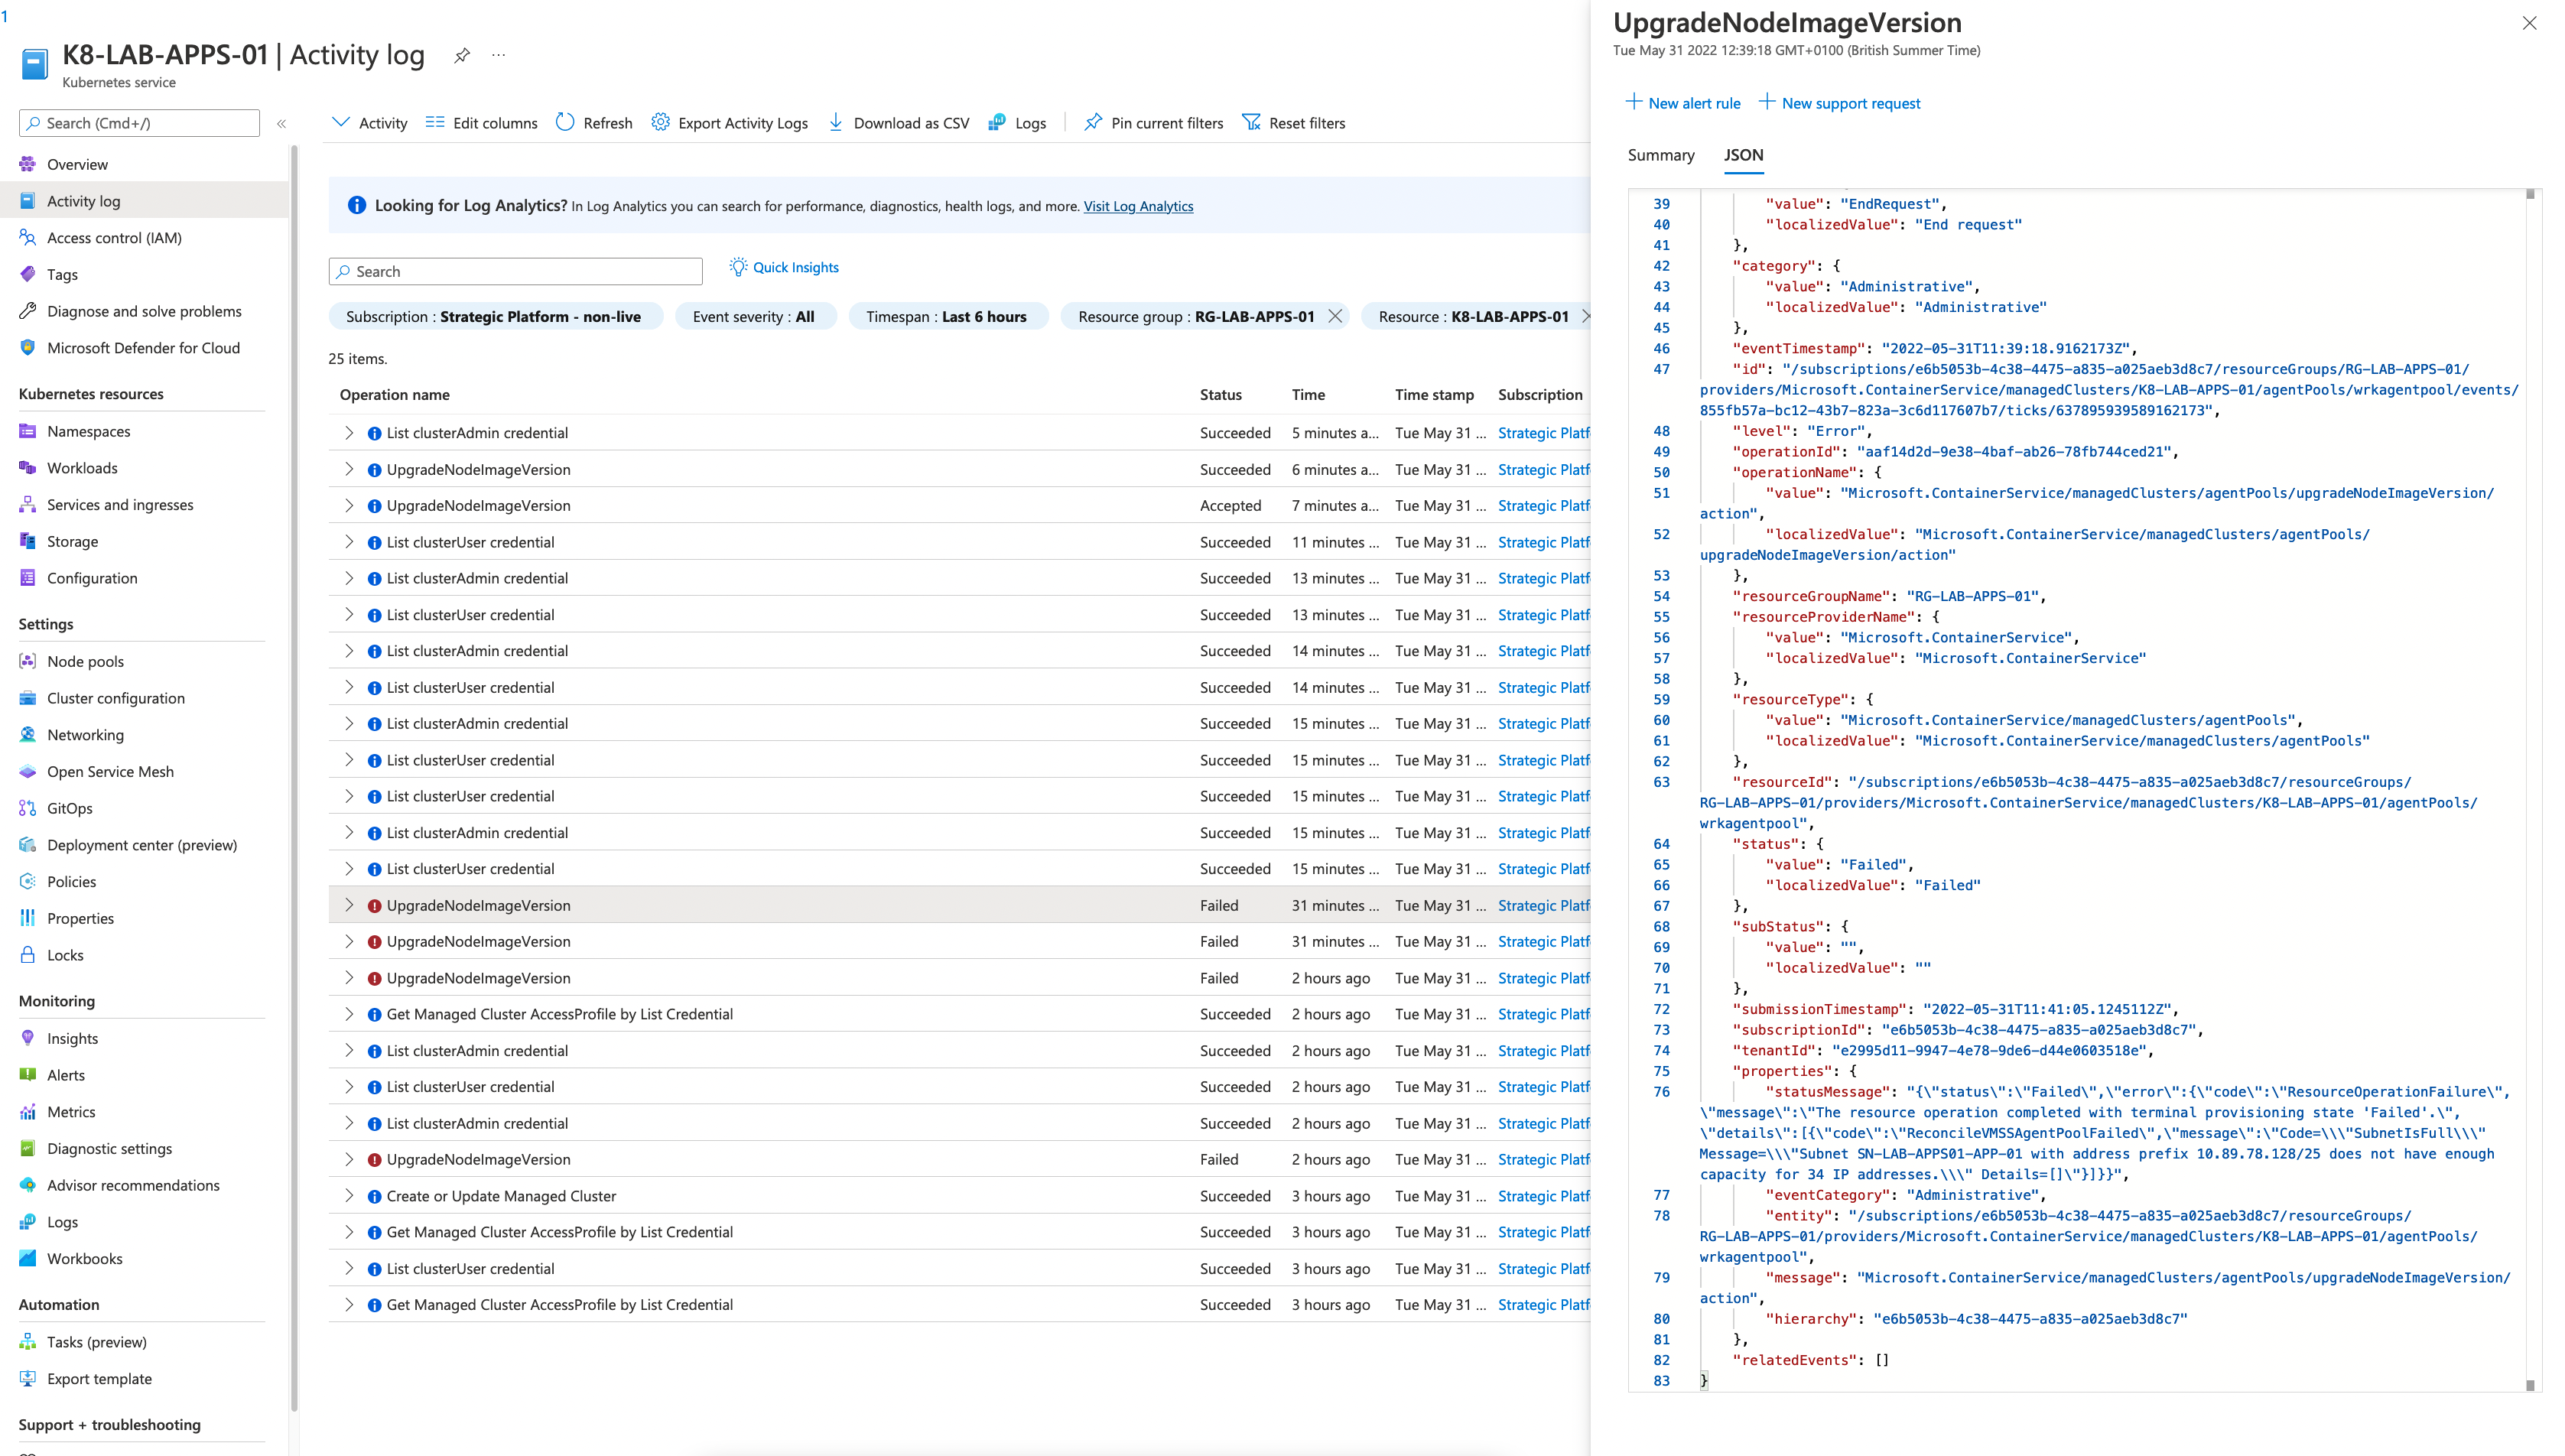2565x1456 pixels.
Task: Refresh the activity log
Action: point(594,123)
